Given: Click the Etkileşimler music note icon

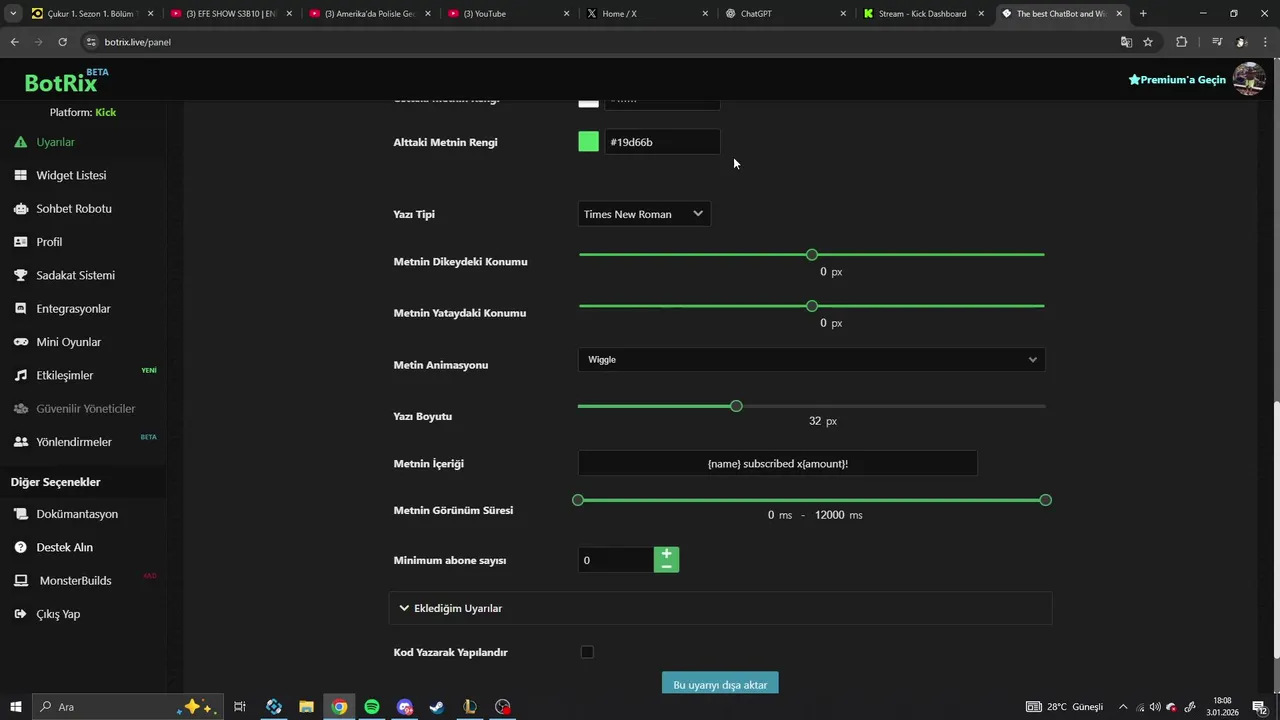Looking at the screenshot, I should [x=20, y=375].
